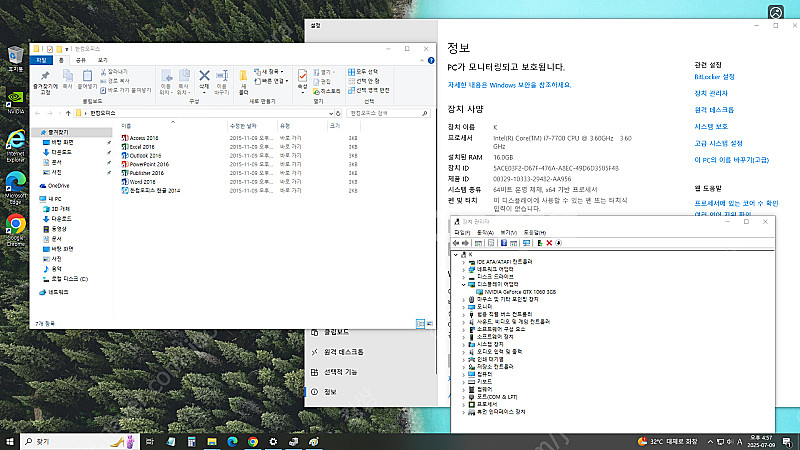Image resolution: width=800 pixels, height=450 pixels.
Task: Select PowerPoint 2016 shortcut in file list
Action: click(x=145, y=164)
